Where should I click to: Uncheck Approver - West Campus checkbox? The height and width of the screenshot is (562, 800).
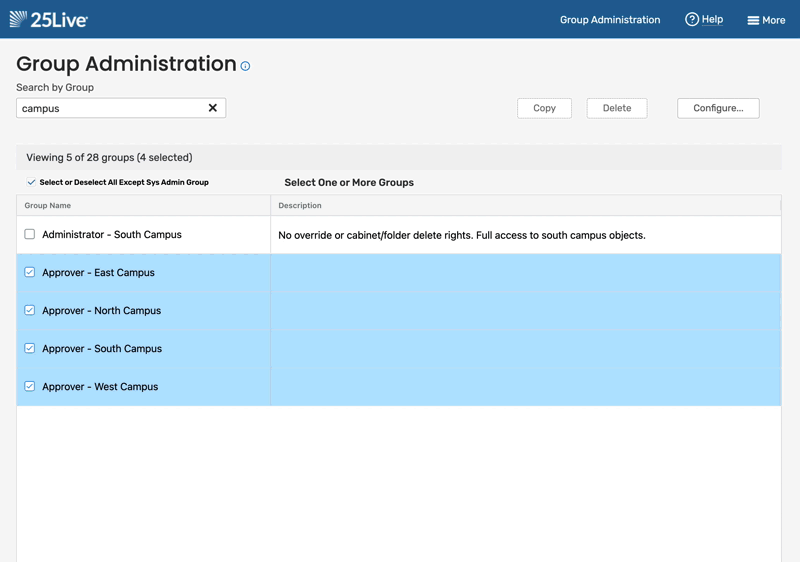[x=30, y=386]
